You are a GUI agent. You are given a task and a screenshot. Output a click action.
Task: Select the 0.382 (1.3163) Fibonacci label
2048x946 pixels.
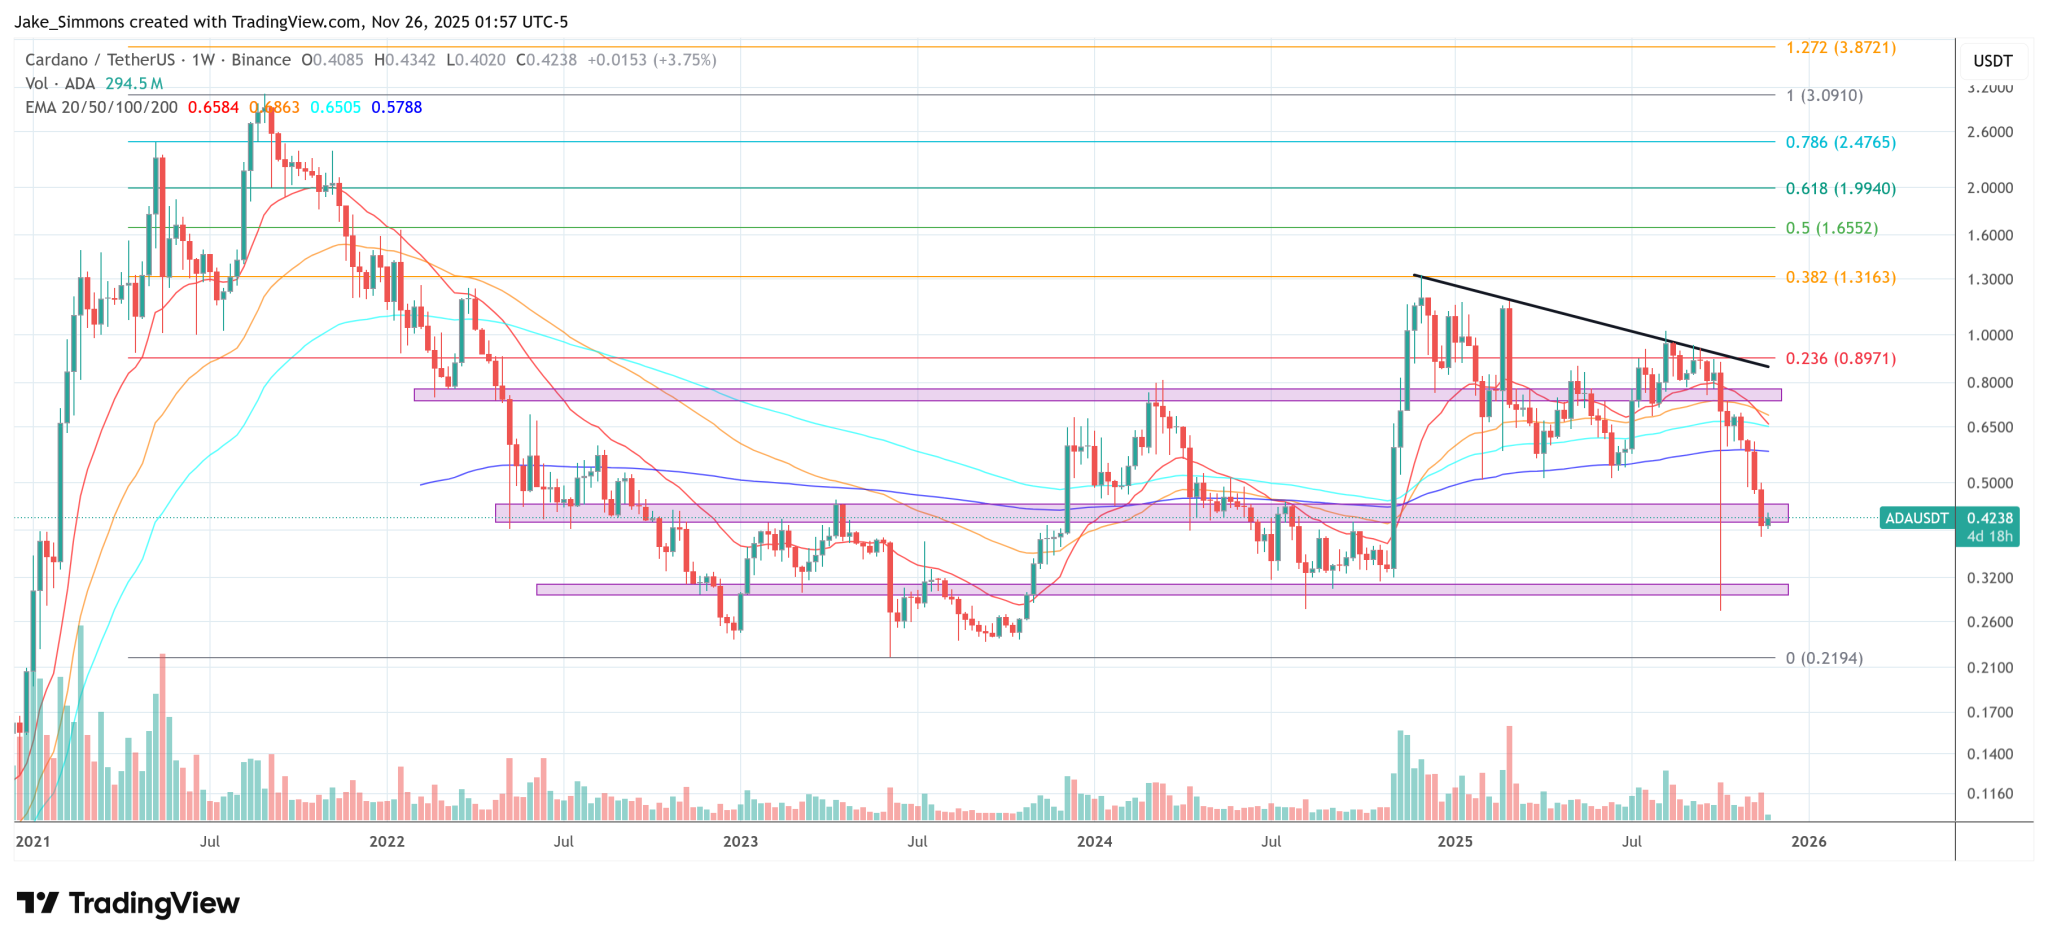point(1840,277)
